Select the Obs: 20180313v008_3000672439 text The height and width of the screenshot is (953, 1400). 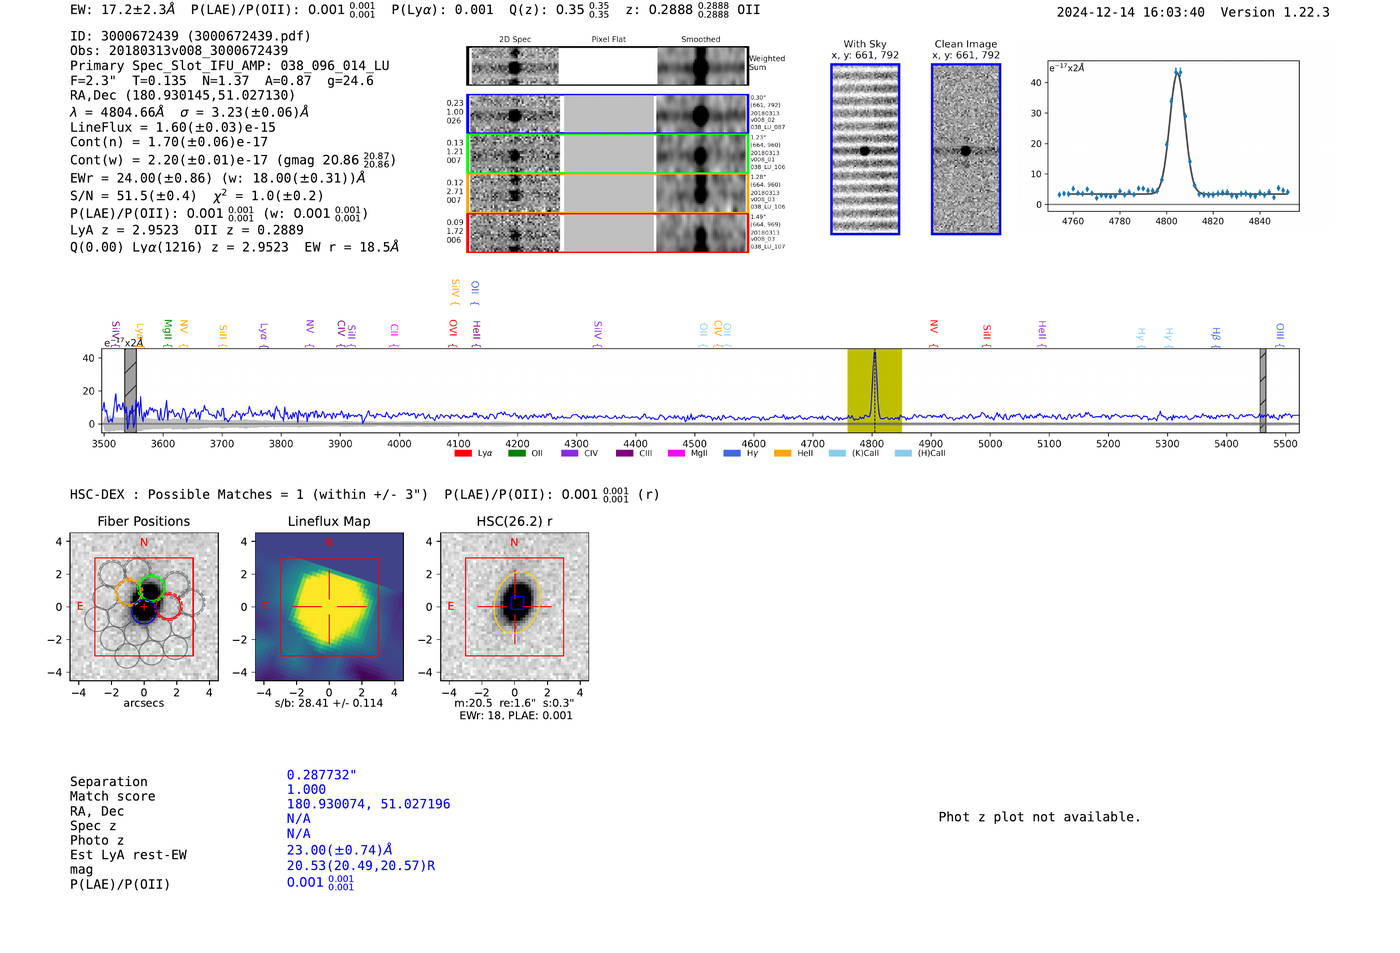pos(179,51)
